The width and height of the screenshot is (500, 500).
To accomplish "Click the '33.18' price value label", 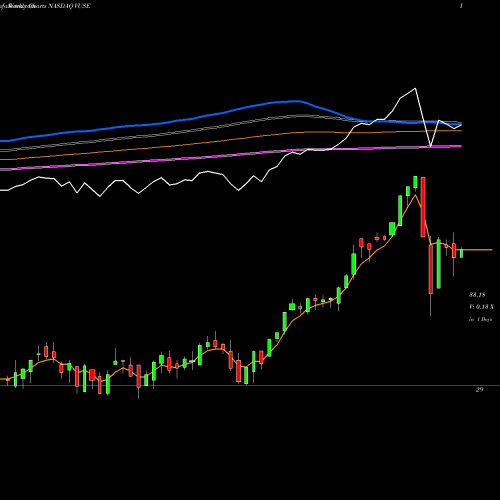I will click(x=477, y=295).
